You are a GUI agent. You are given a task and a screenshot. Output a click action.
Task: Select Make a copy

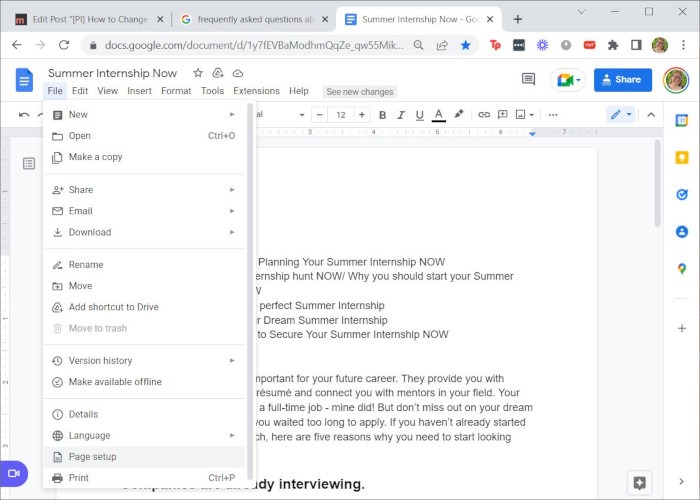144,157
